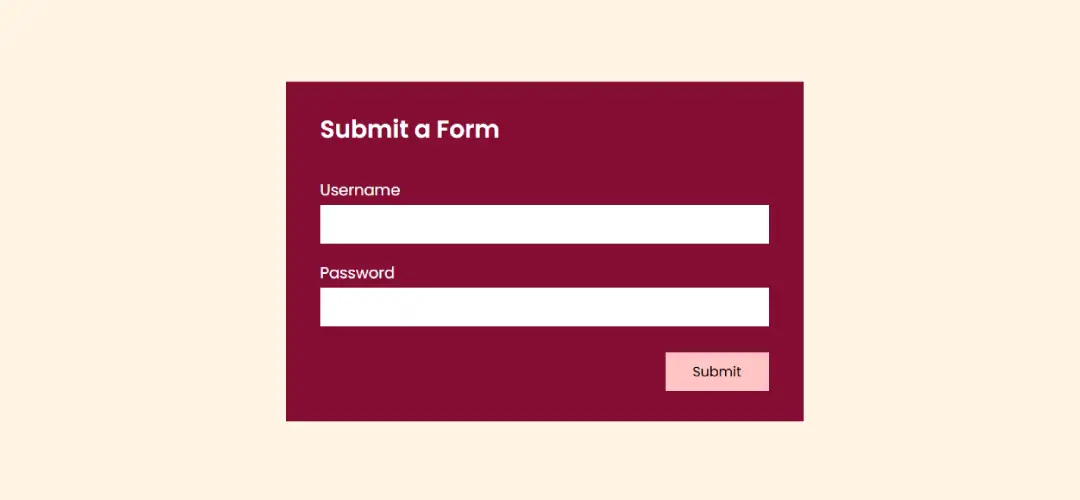Click the pink Submit button

[717, 371]
